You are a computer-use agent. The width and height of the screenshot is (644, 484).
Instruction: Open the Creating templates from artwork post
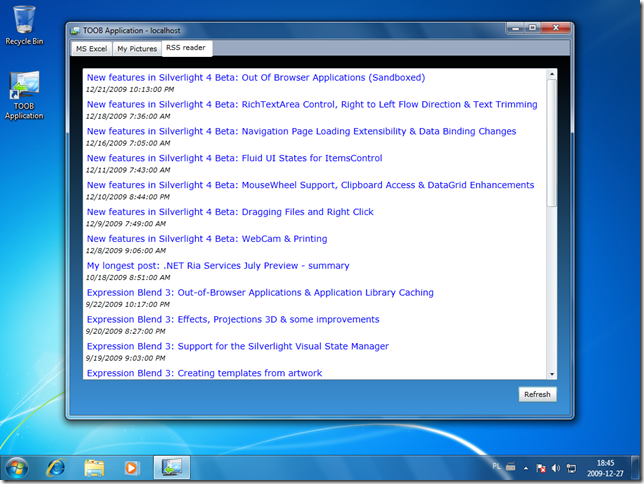(205, 373)
